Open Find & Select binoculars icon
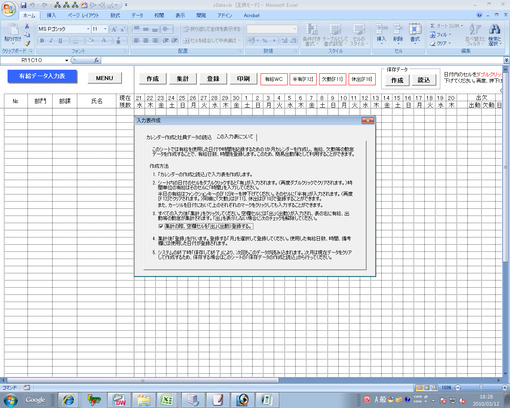Image resolution: width=510 pixels, height=408 pixels. [495, 35]
